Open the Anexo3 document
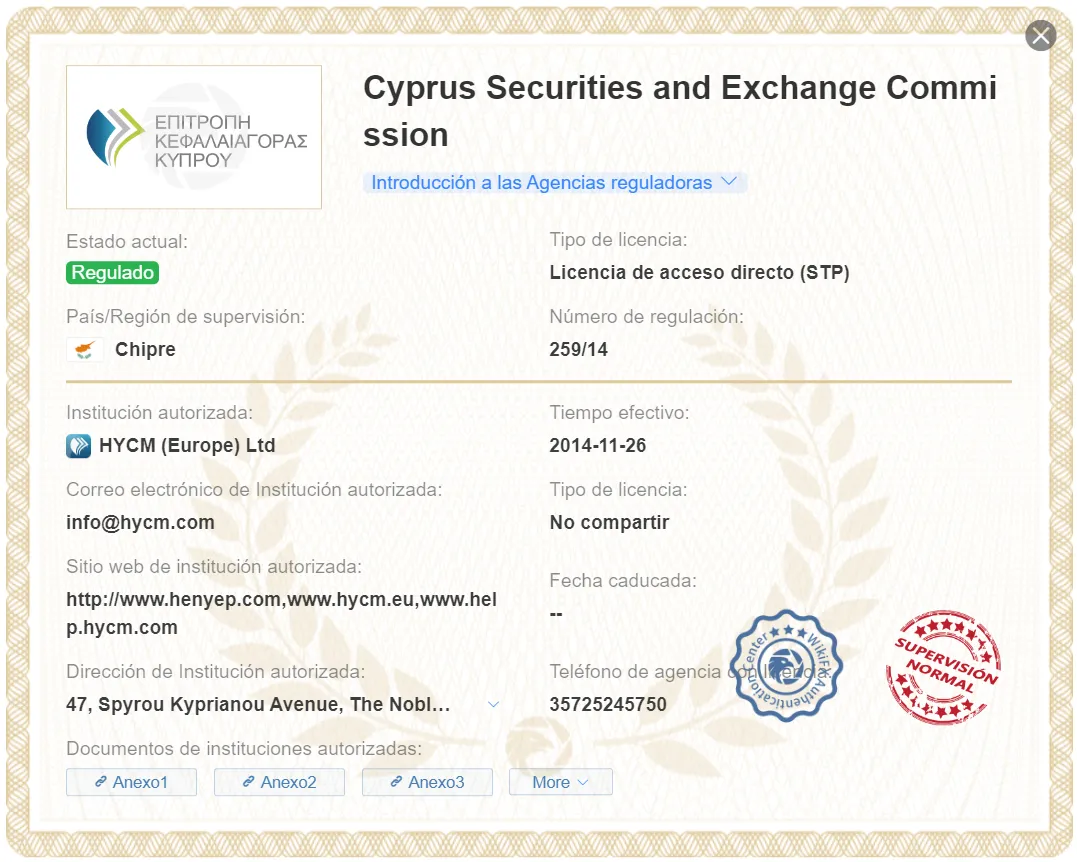The image size is (1077, 862). click(427, 782)
